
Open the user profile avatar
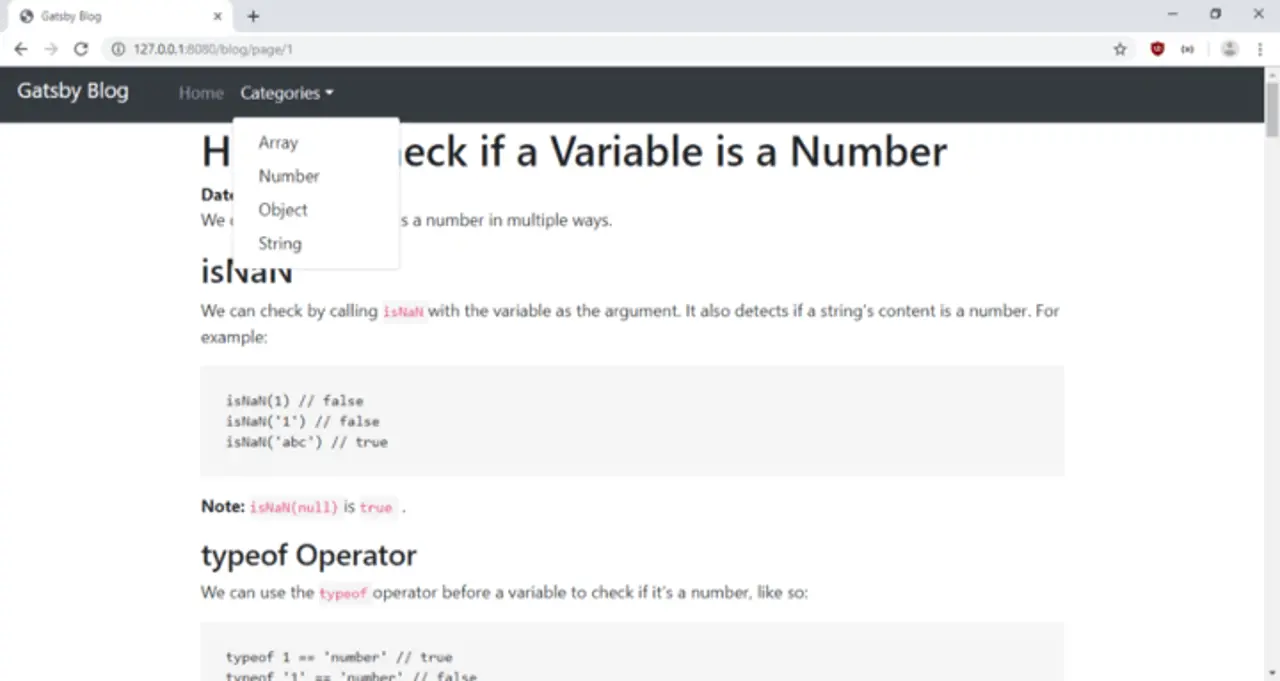coord(1230,49)
